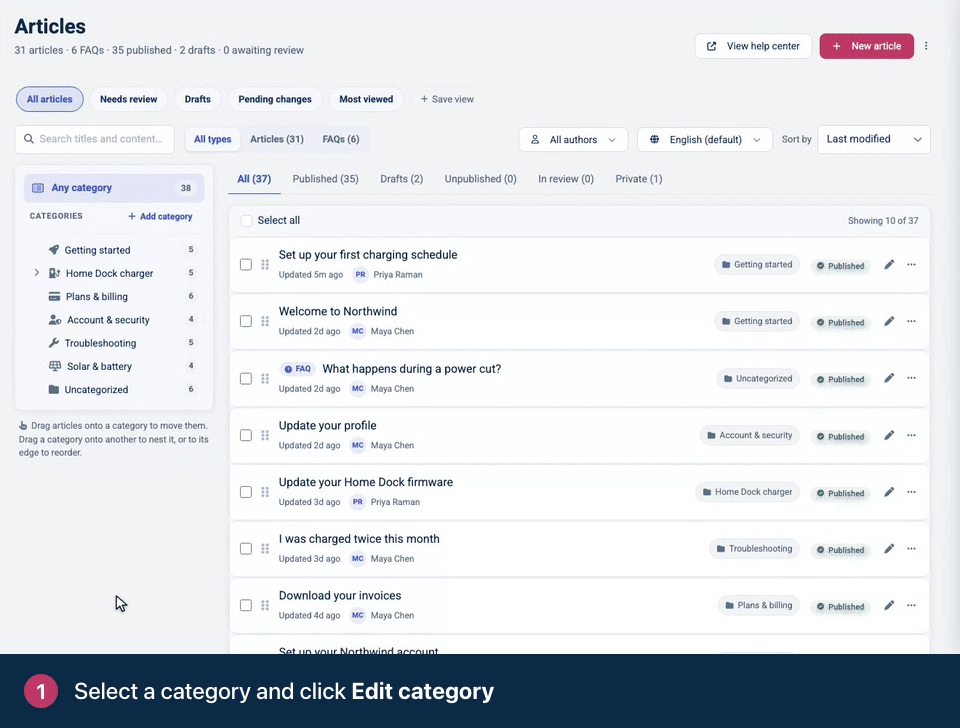
Task: Check the box for What happens during a power cut
Action: [246, 378]
